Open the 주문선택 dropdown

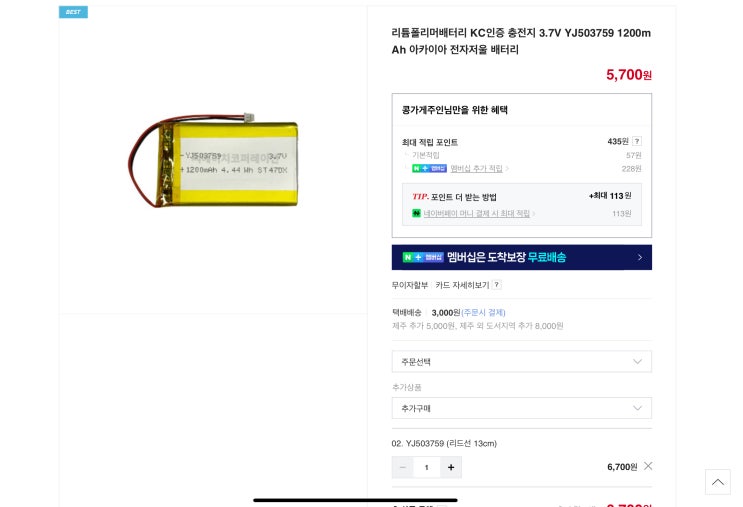[x=521, y=362]
